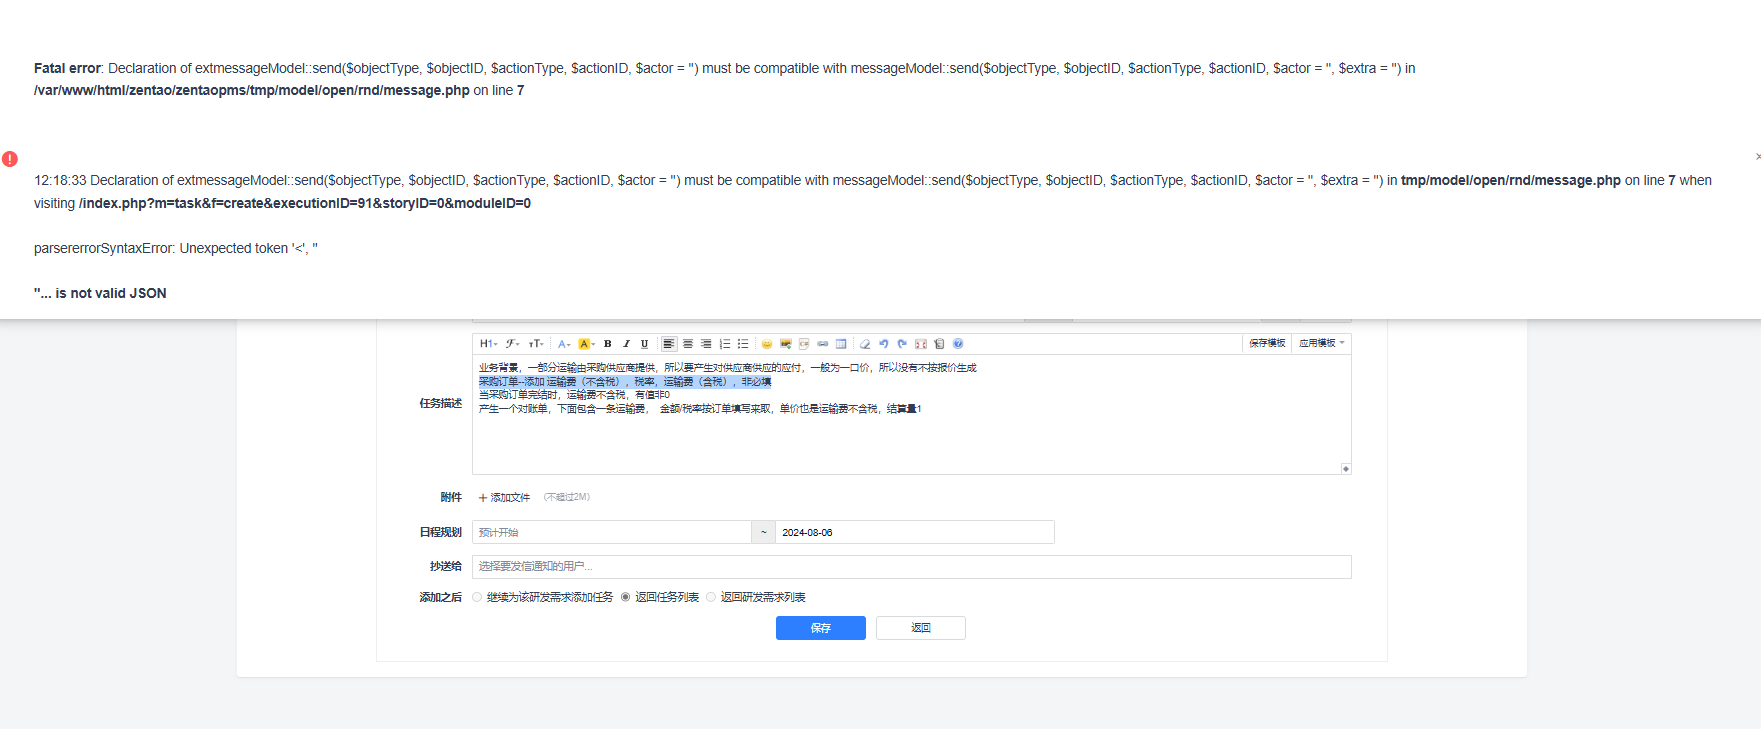Click the bold 'Fatal error' label

(x=67, y=68)
